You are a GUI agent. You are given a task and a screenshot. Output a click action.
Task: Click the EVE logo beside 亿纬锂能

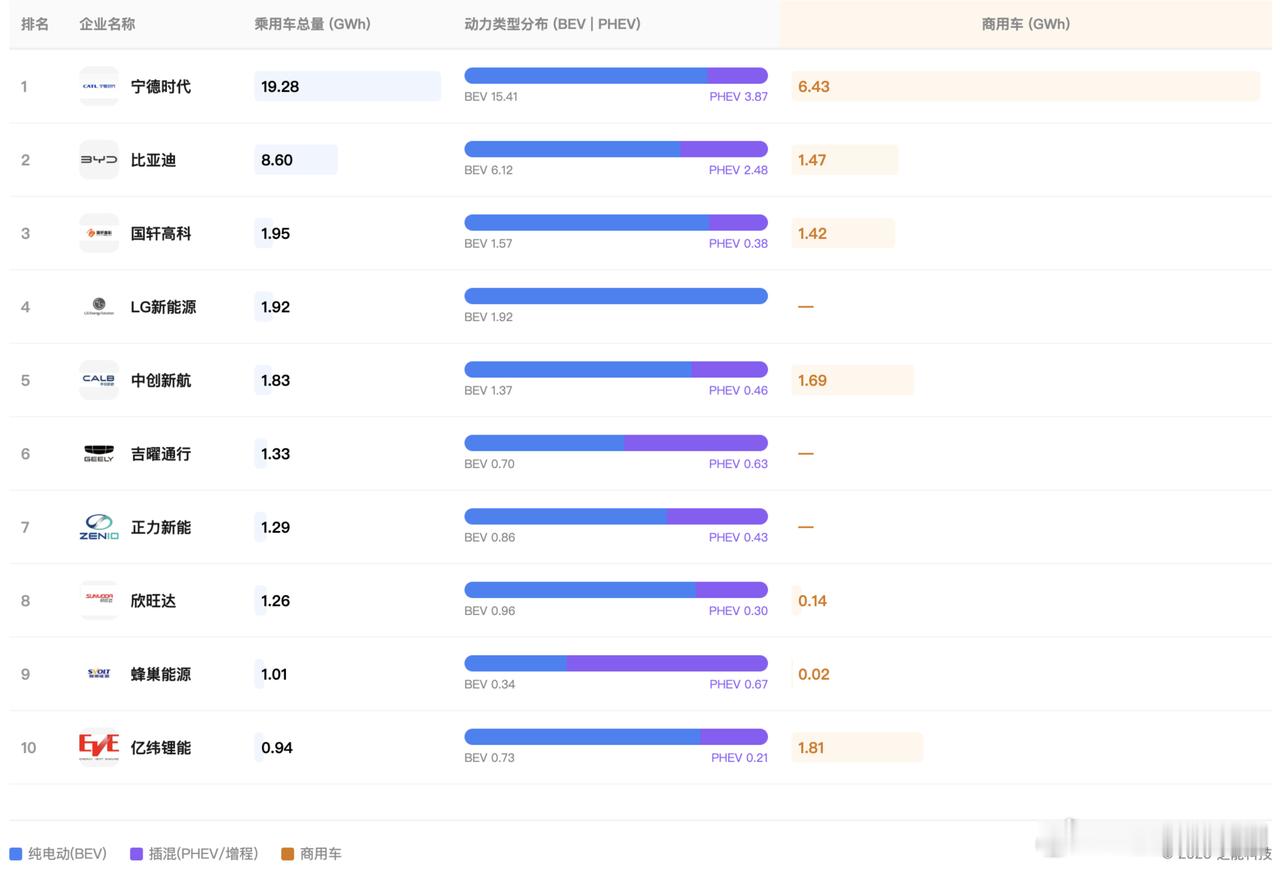99,747
